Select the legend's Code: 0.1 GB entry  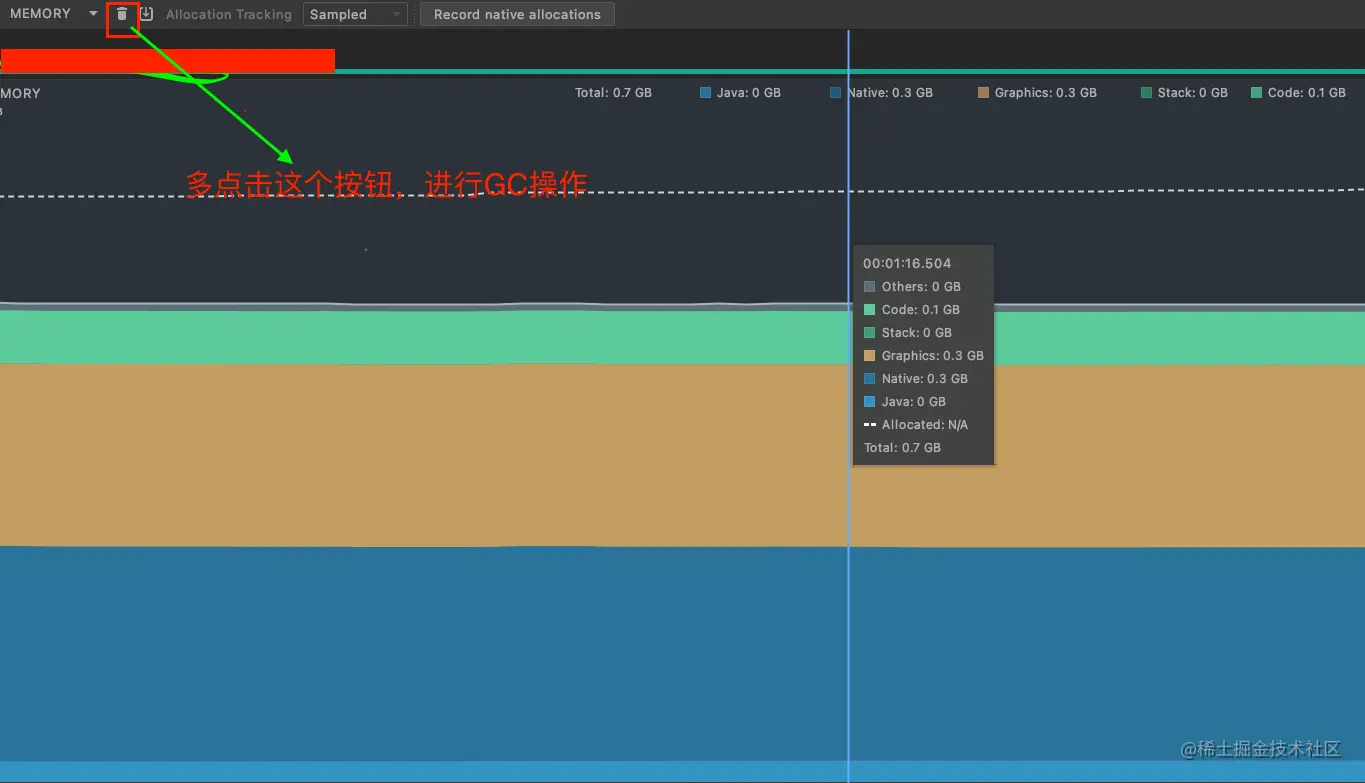1298,93
